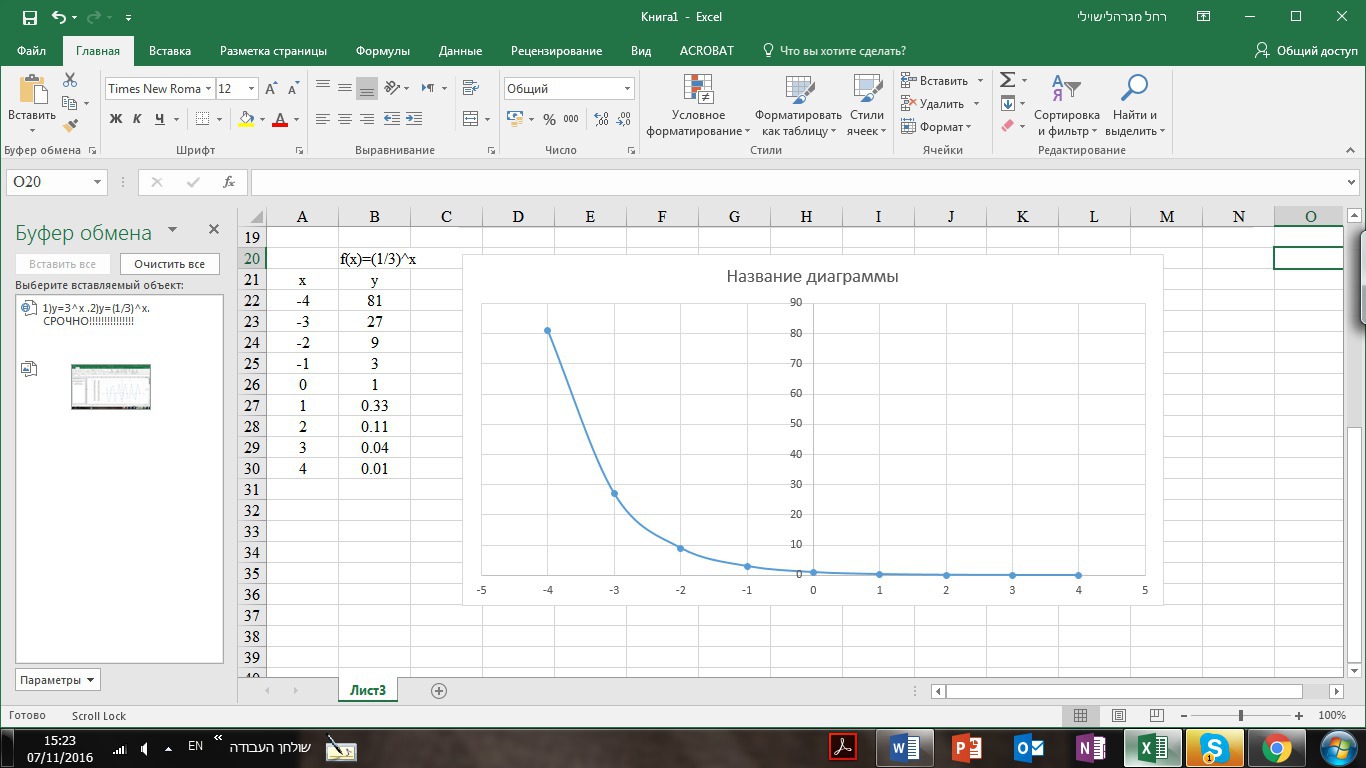1366x768 pixels.
Task: Click Условное форматирование icon
Action: (x=697, y=106)
